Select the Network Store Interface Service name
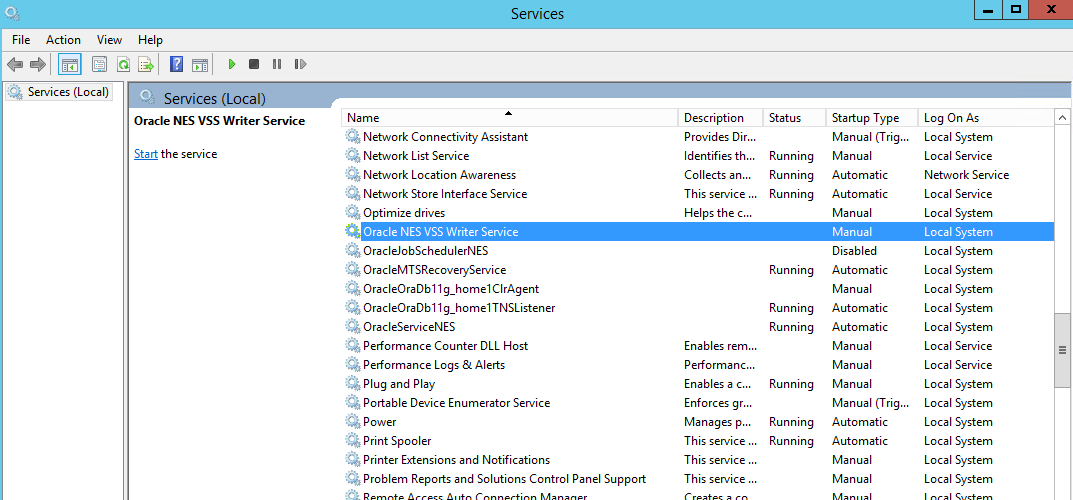 point(445,194)
